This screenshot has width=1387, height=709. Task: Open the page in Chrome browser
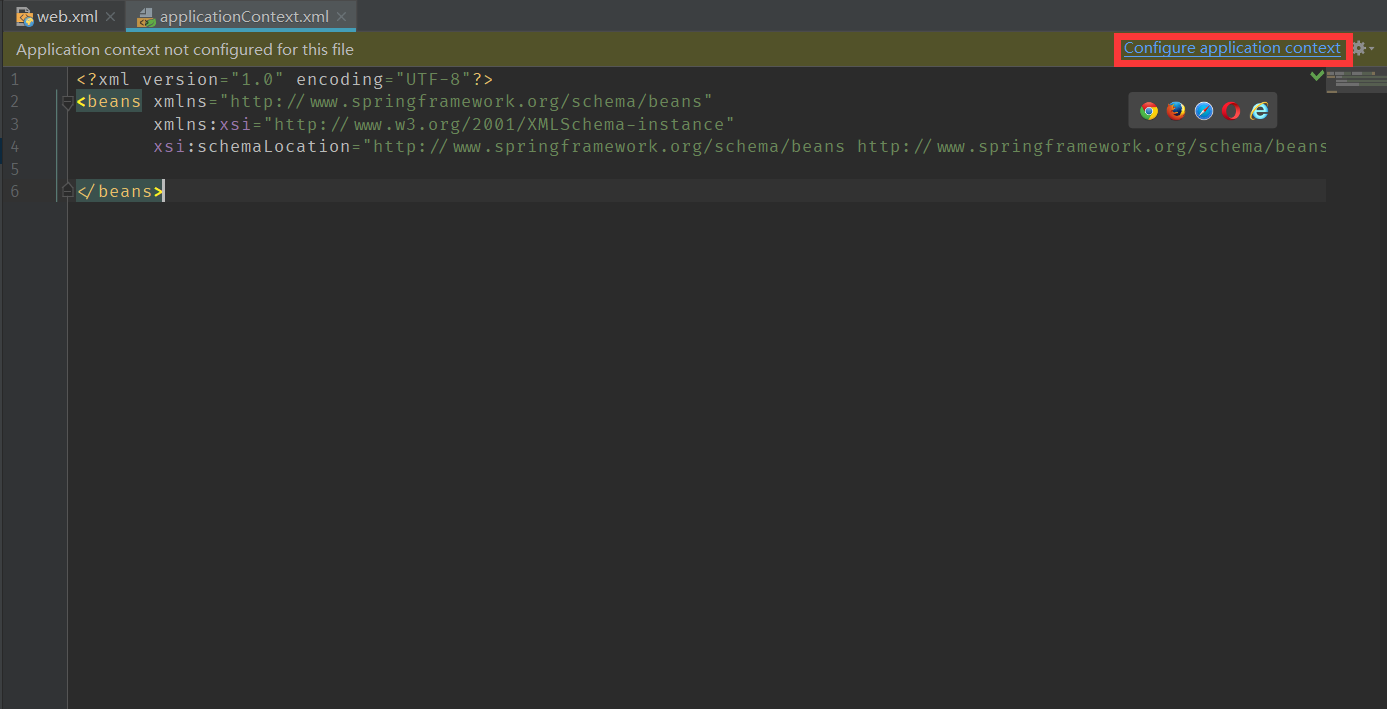1148,110
